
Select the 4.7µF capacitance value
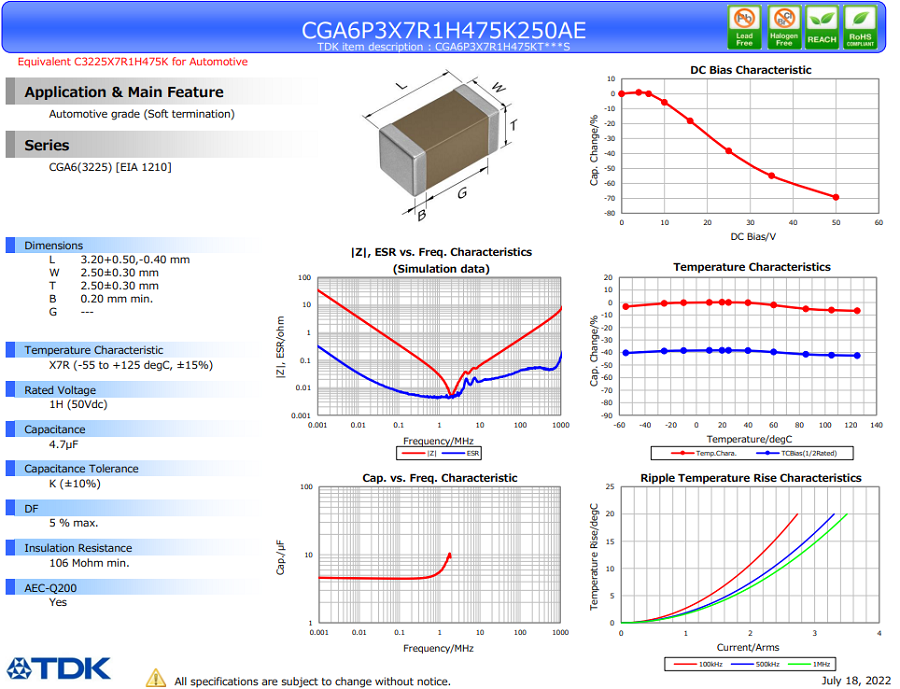(63, 444)
